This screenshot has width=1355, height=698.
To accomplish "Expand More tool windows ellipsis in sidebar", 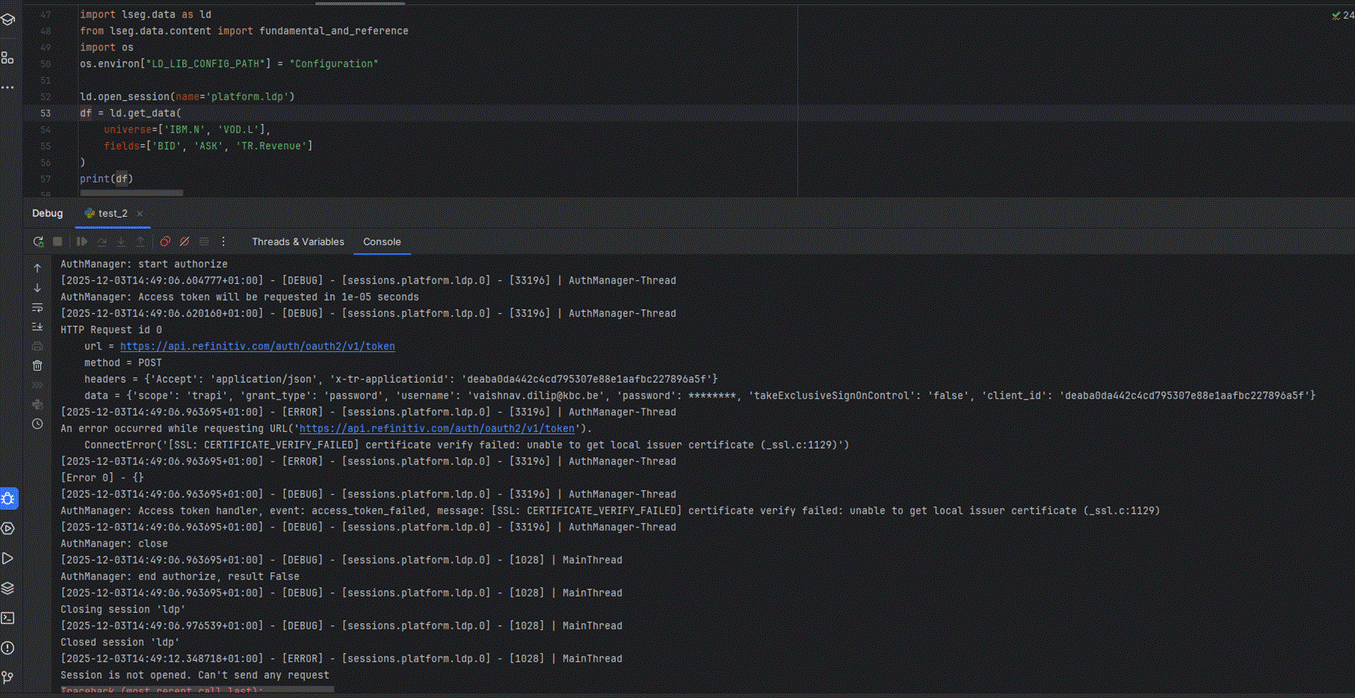I will (x=8, y=87).
